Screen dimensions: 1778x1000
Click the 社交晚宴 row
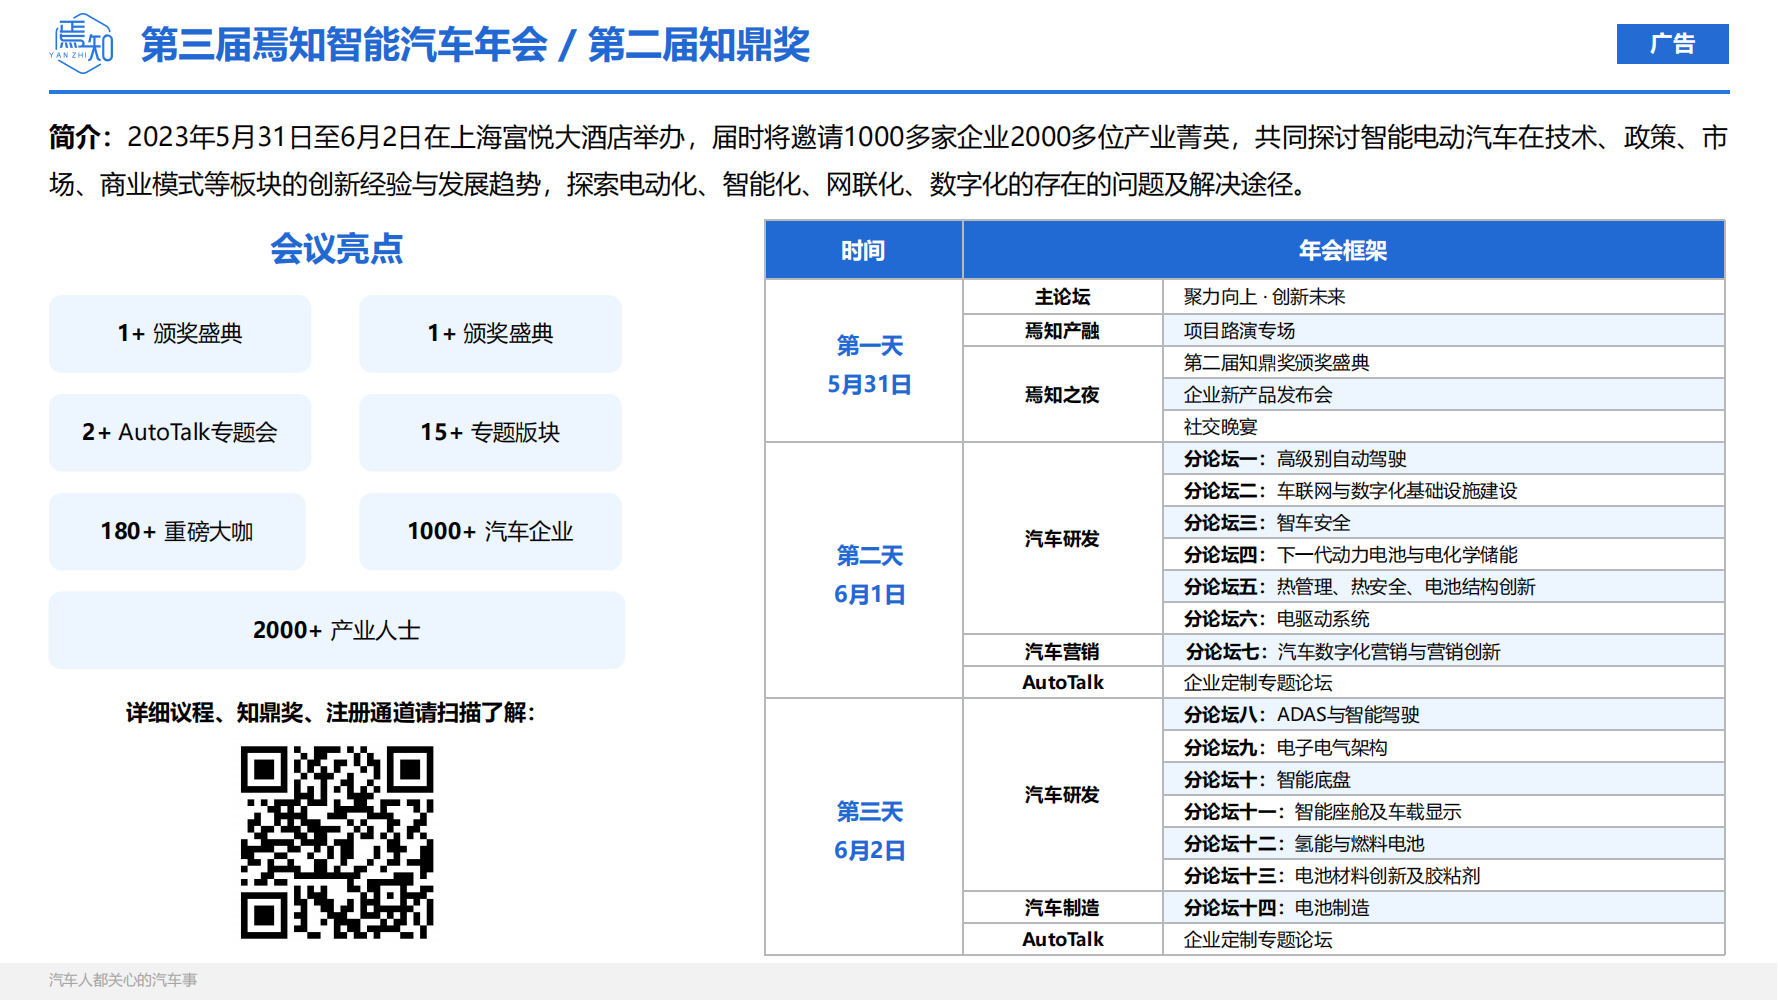[1444, 426]
